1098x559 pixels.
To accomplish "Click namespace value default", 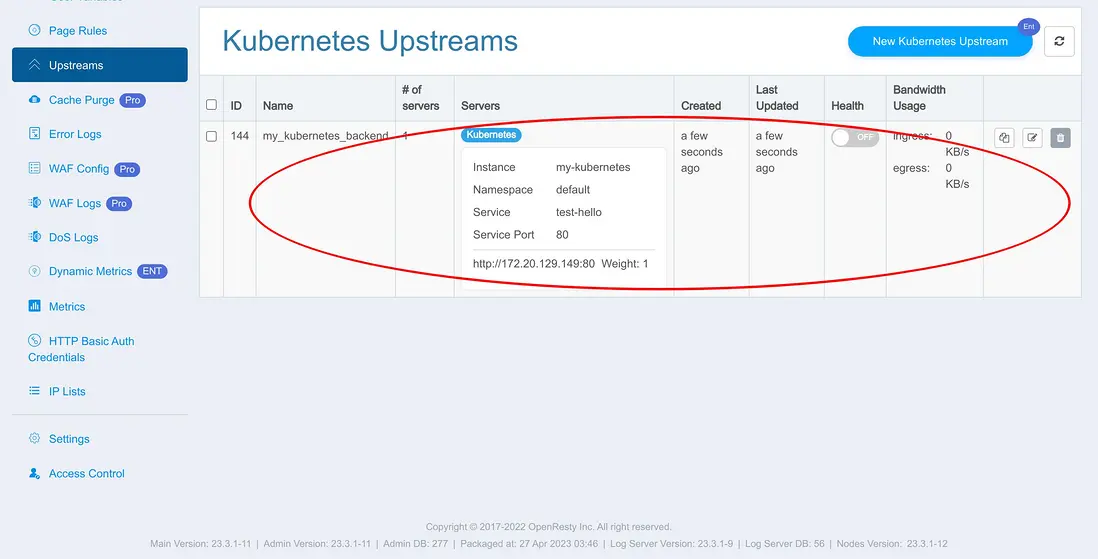I will click(573, 190).
